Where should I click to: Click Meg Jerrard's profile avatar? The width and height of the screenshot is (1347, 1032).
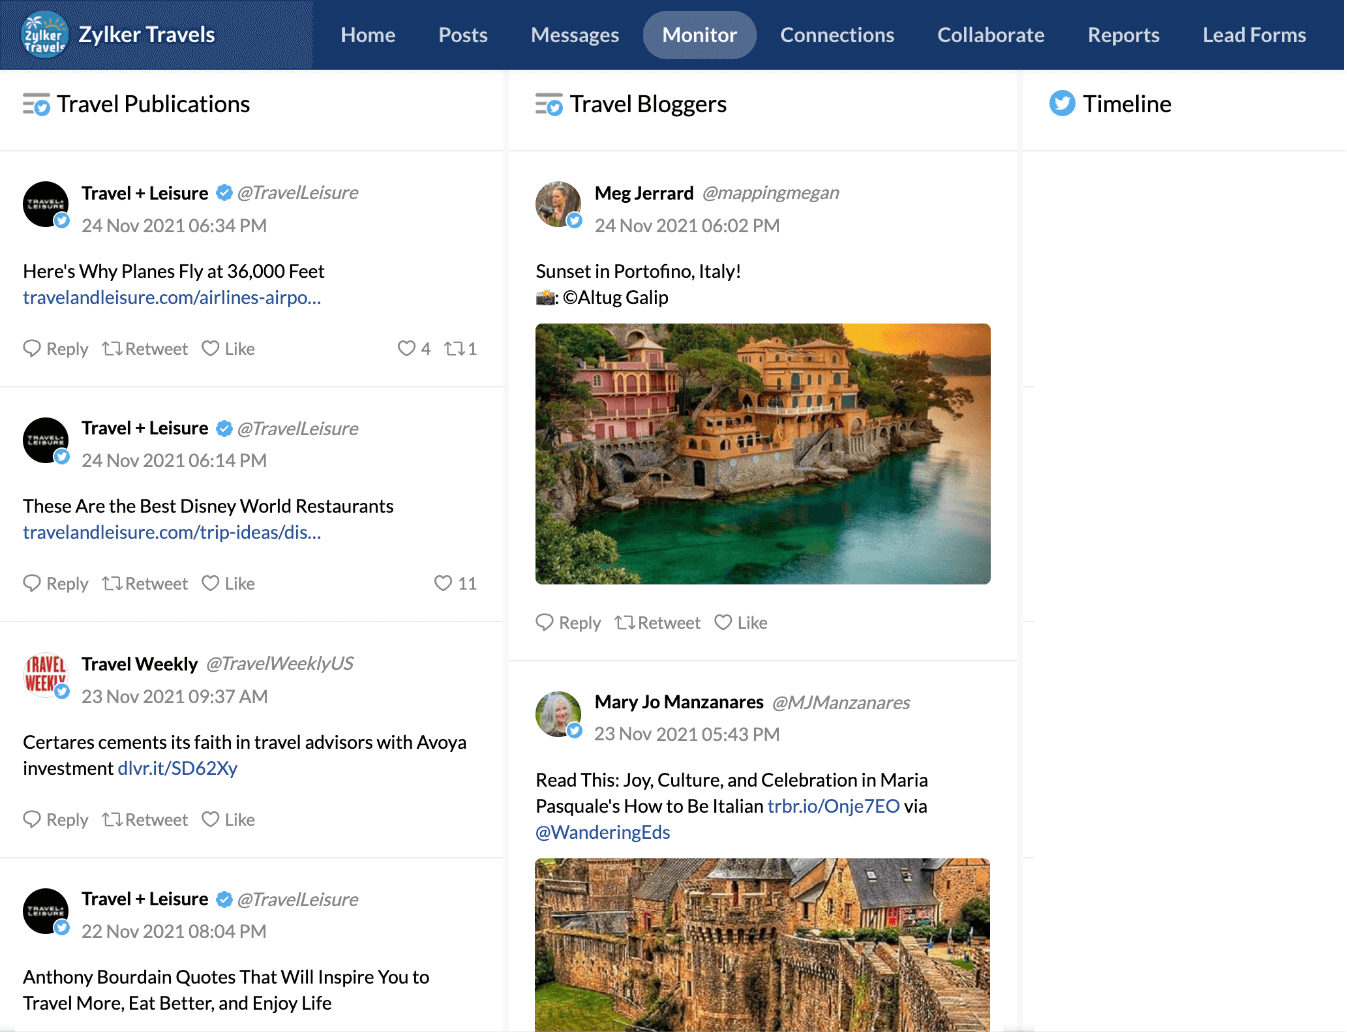(558, 204)
